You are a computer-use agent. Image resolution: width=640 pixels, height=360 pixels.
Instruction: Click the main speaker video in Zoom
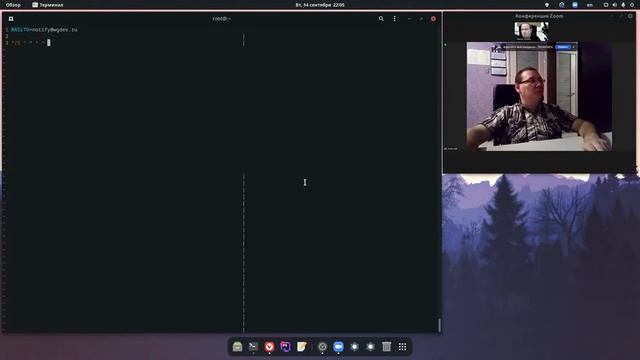click(539, 96)
